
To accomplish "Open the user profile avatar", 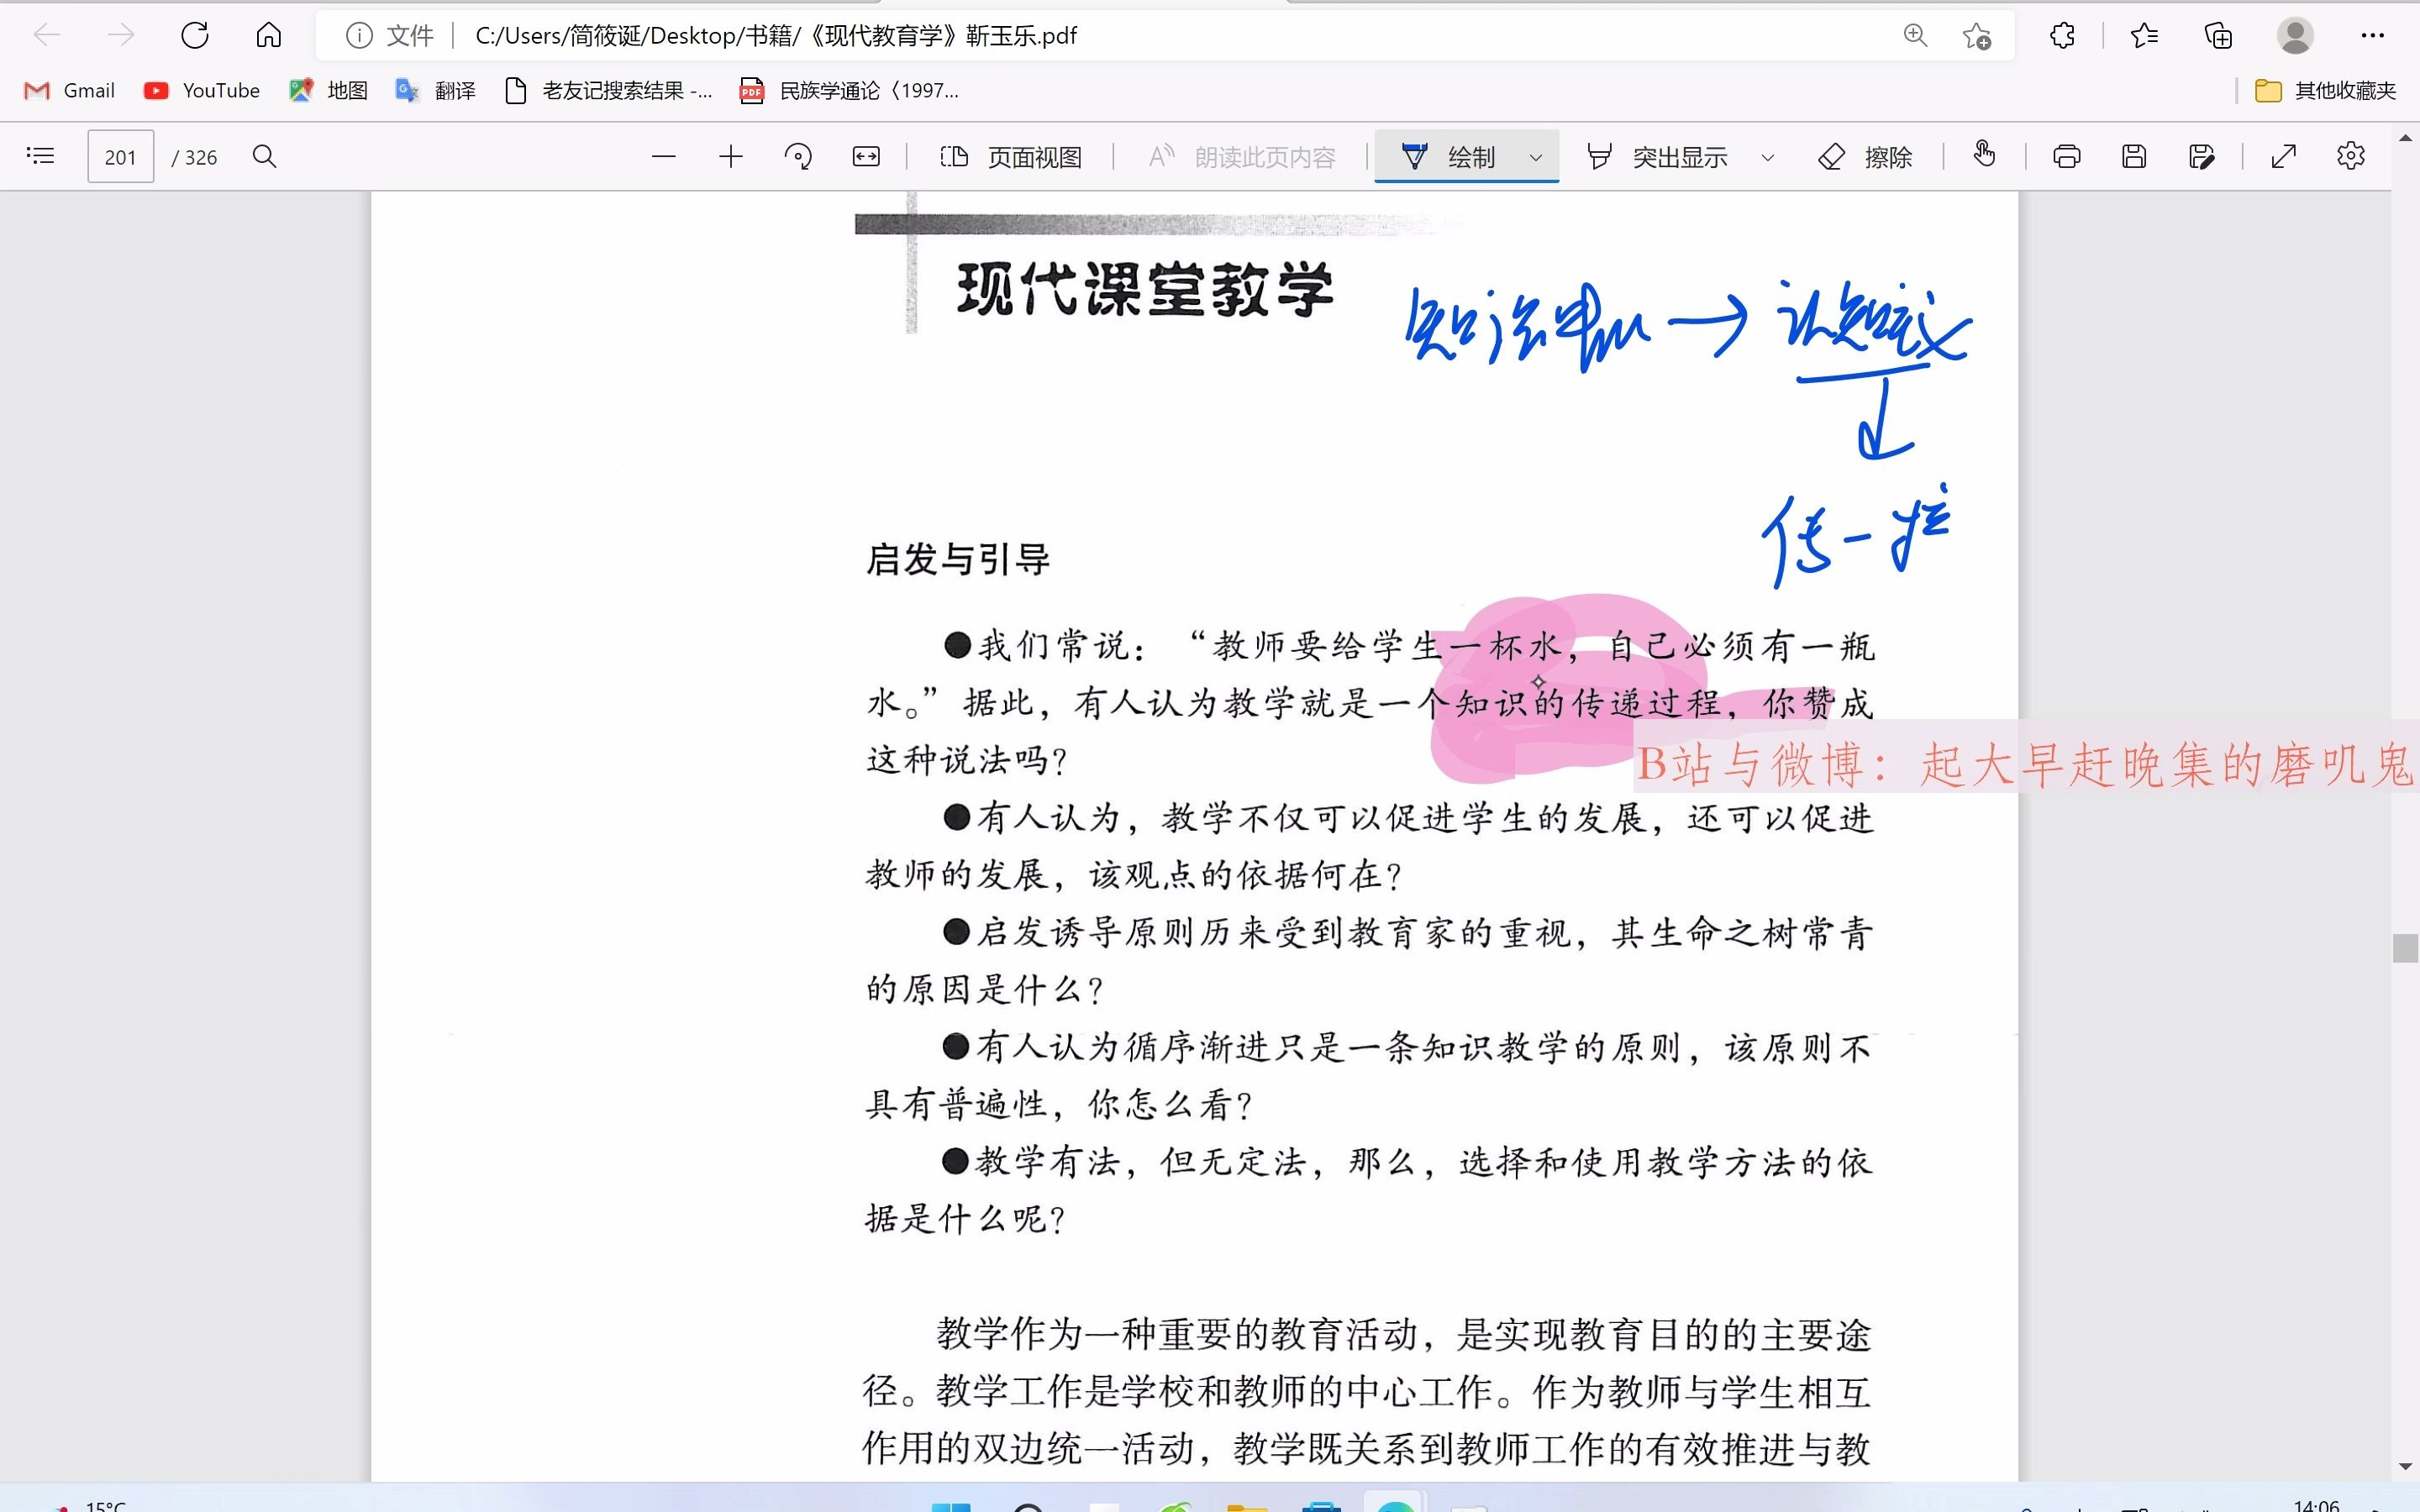I will point(2295,36).
